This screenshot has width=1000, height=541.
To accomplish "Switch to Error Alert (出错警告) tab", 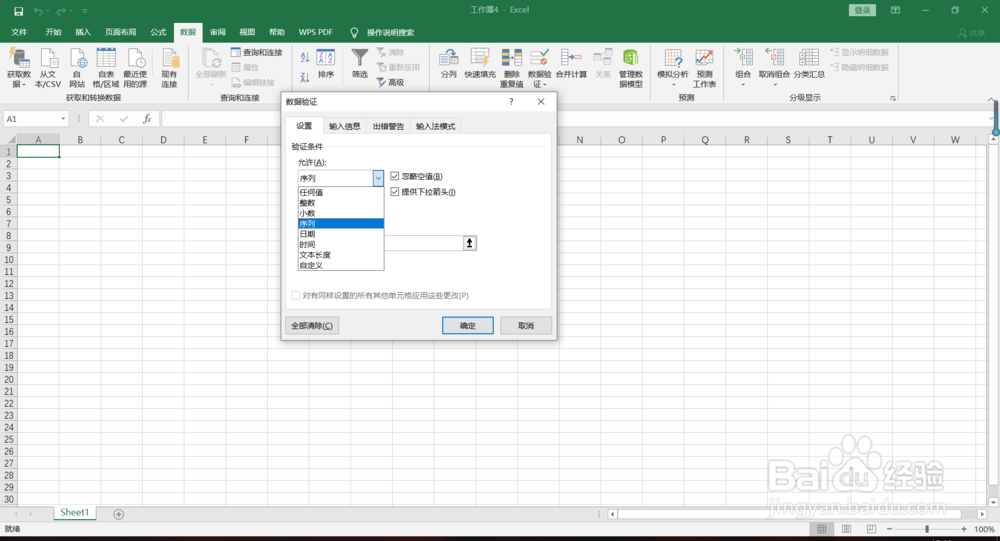I will [x=388, y=126].
